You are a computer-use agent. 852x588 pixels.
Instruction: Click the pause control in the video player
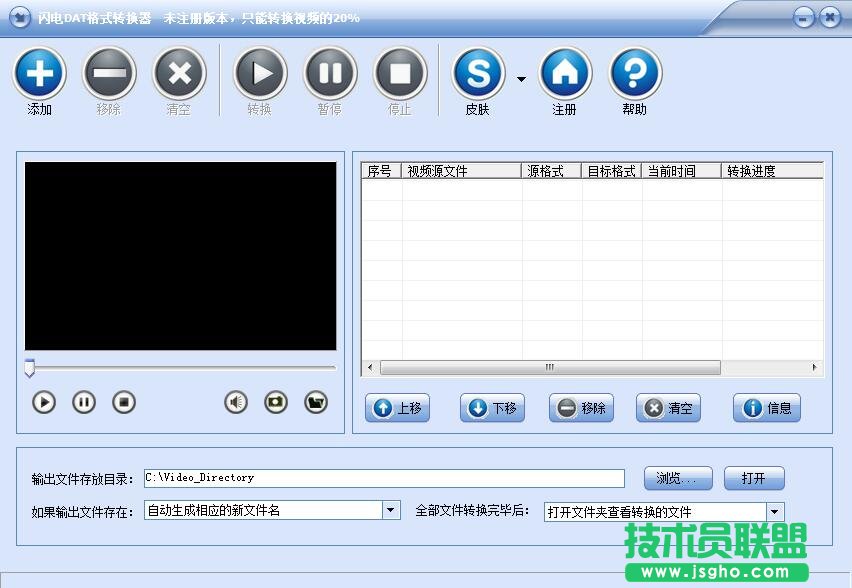(84, 402)
